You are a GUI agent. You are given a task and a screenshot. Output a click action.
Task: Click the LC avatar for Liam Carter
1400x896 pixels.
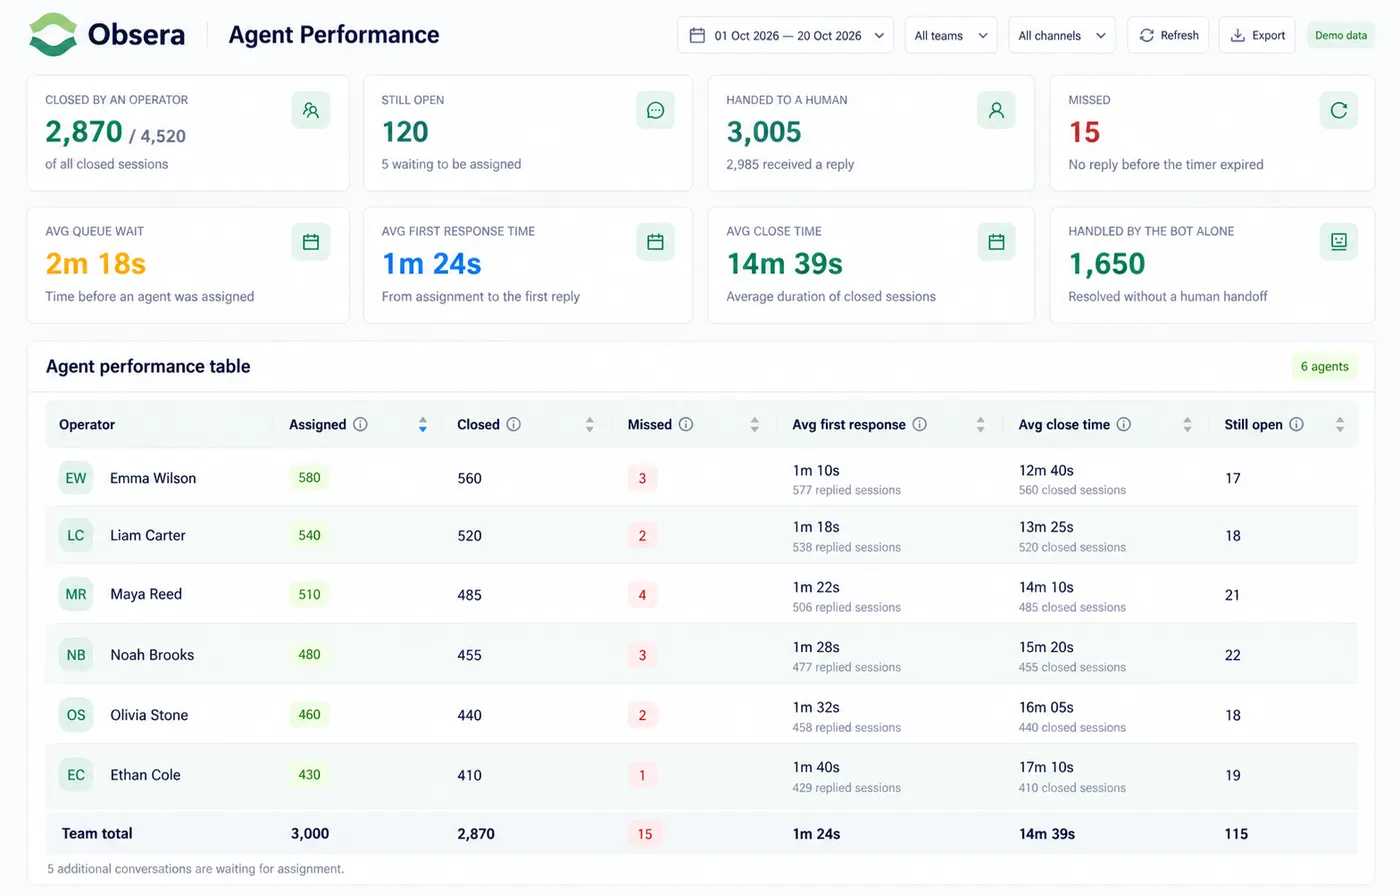pos(76,535)
